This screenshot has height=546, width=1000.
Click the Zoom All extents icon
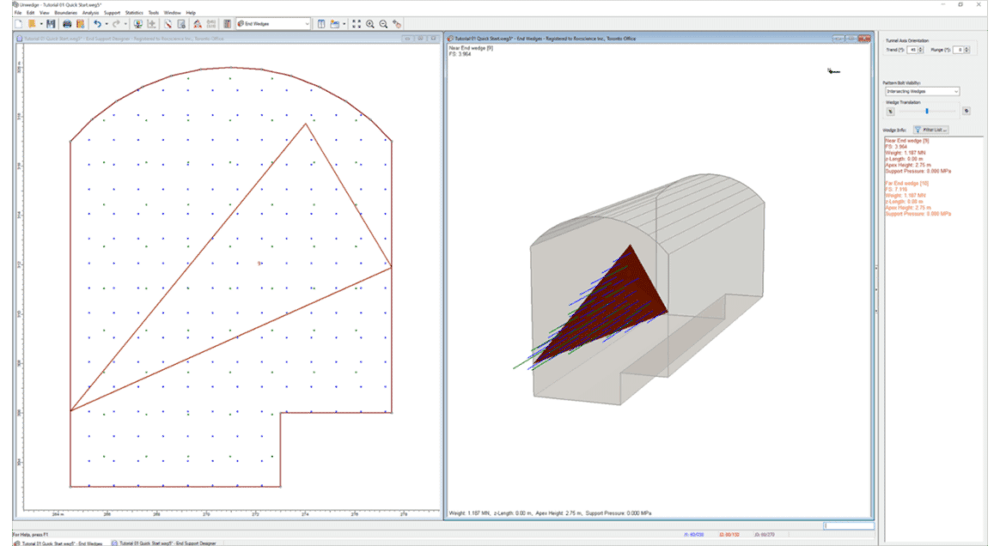(357, 23)
